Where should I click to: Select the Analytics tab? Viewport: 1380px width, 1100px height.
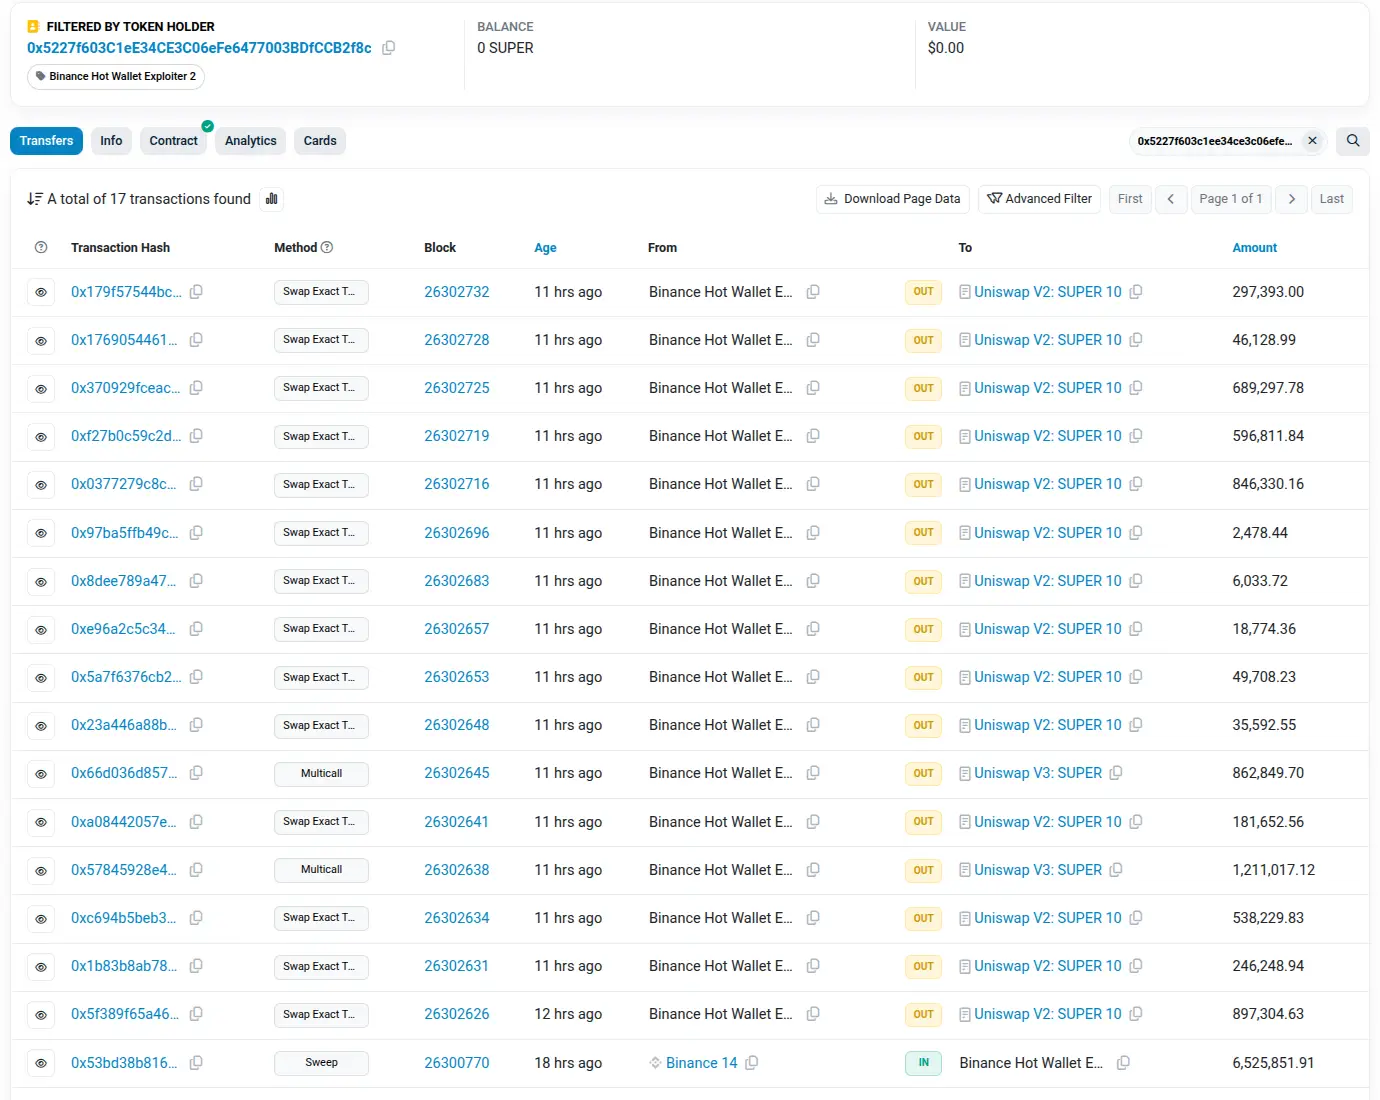click(x=251, y=141)
